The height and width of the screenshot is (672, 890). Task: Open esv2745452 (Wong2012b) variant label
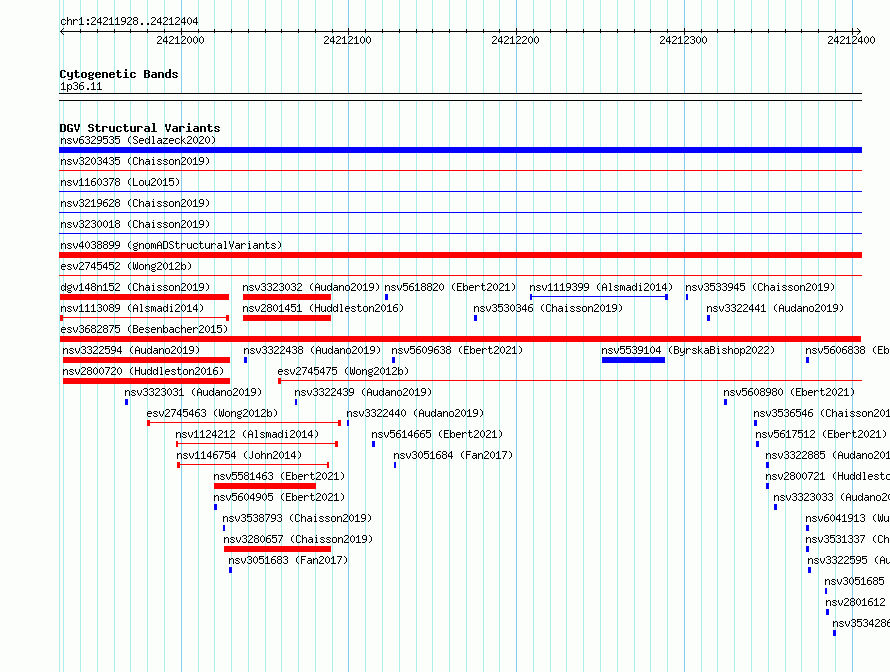pos(126,266)
